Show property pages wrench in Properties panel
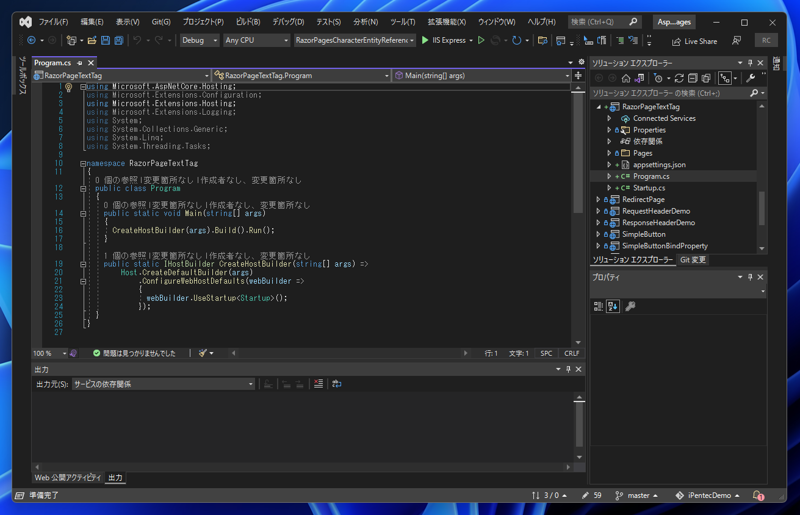800x515 pixels. click(x=630, y=306)
